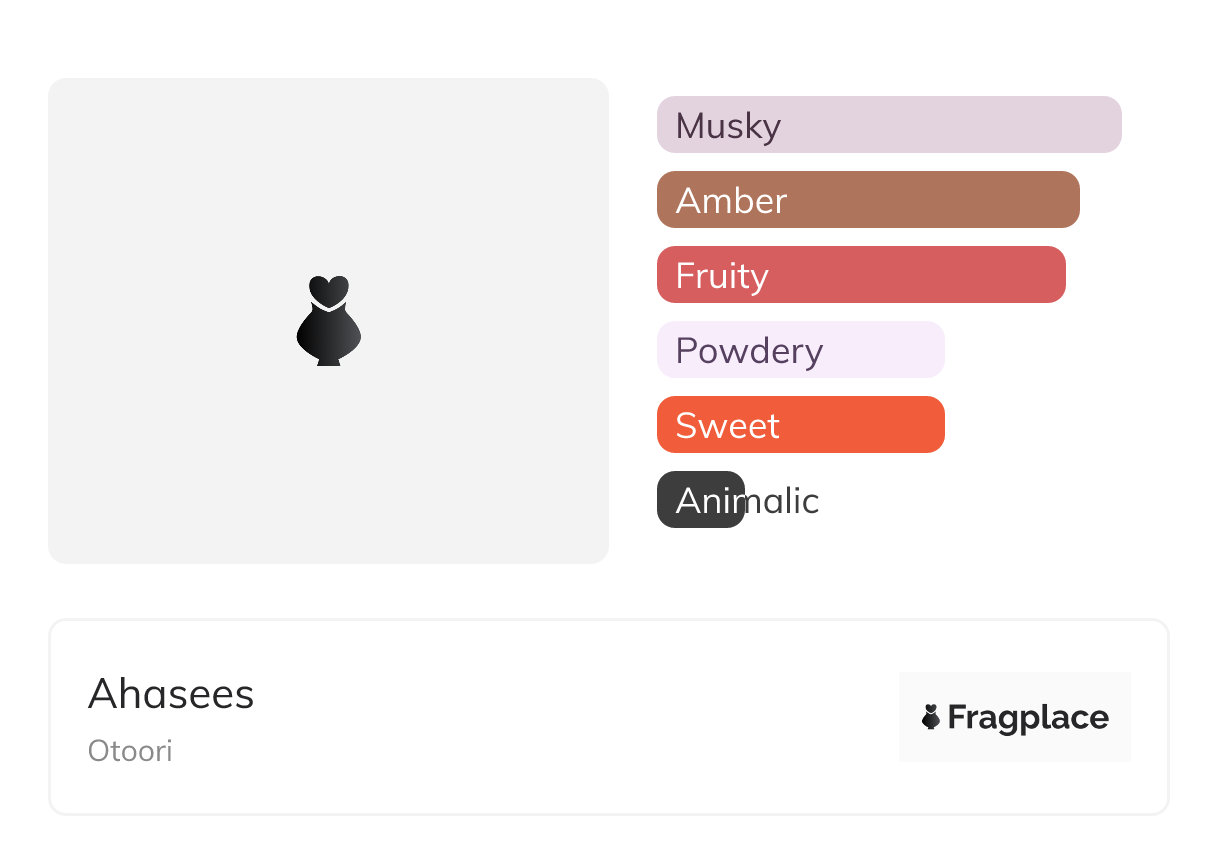1218x864 pixels.
Task: Select the dark Animalic accord bar
Action: pos(700,500)
